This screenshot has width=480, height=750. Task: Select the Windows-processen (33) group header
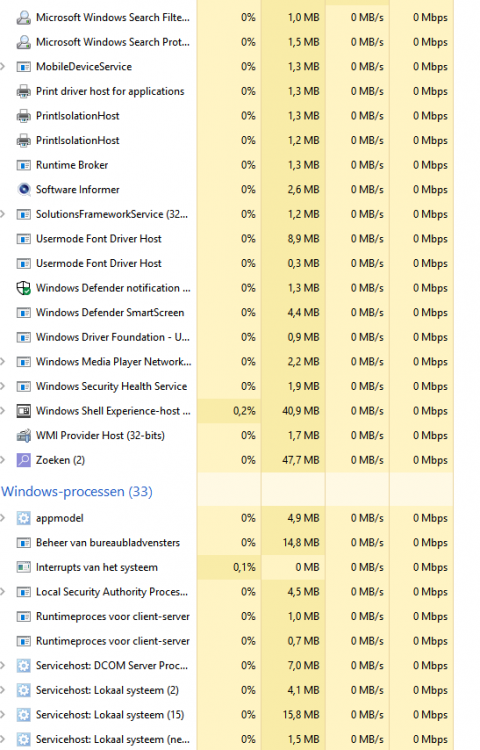(x=77, y=491)
